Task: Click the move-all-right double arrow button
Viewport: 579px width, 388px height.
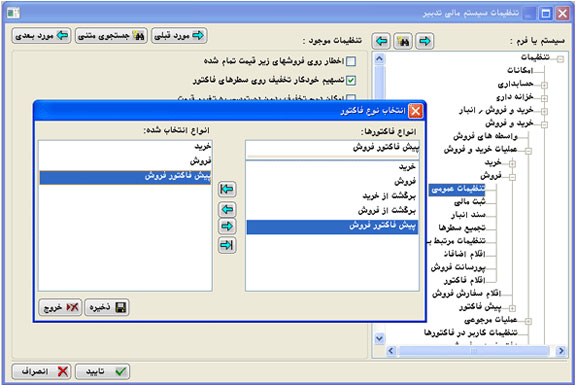Action: [227, 245]
